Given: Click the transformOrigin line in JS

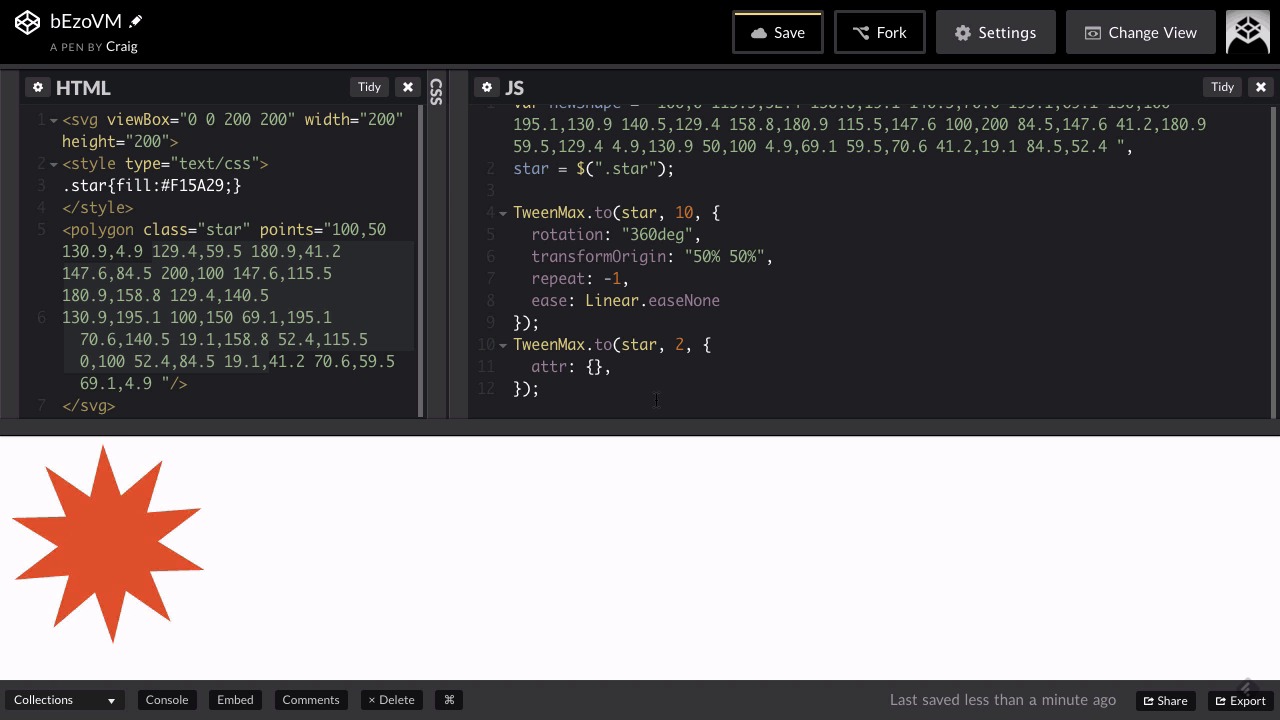Looking at the screenshot, I should click(x=652, y=256).
